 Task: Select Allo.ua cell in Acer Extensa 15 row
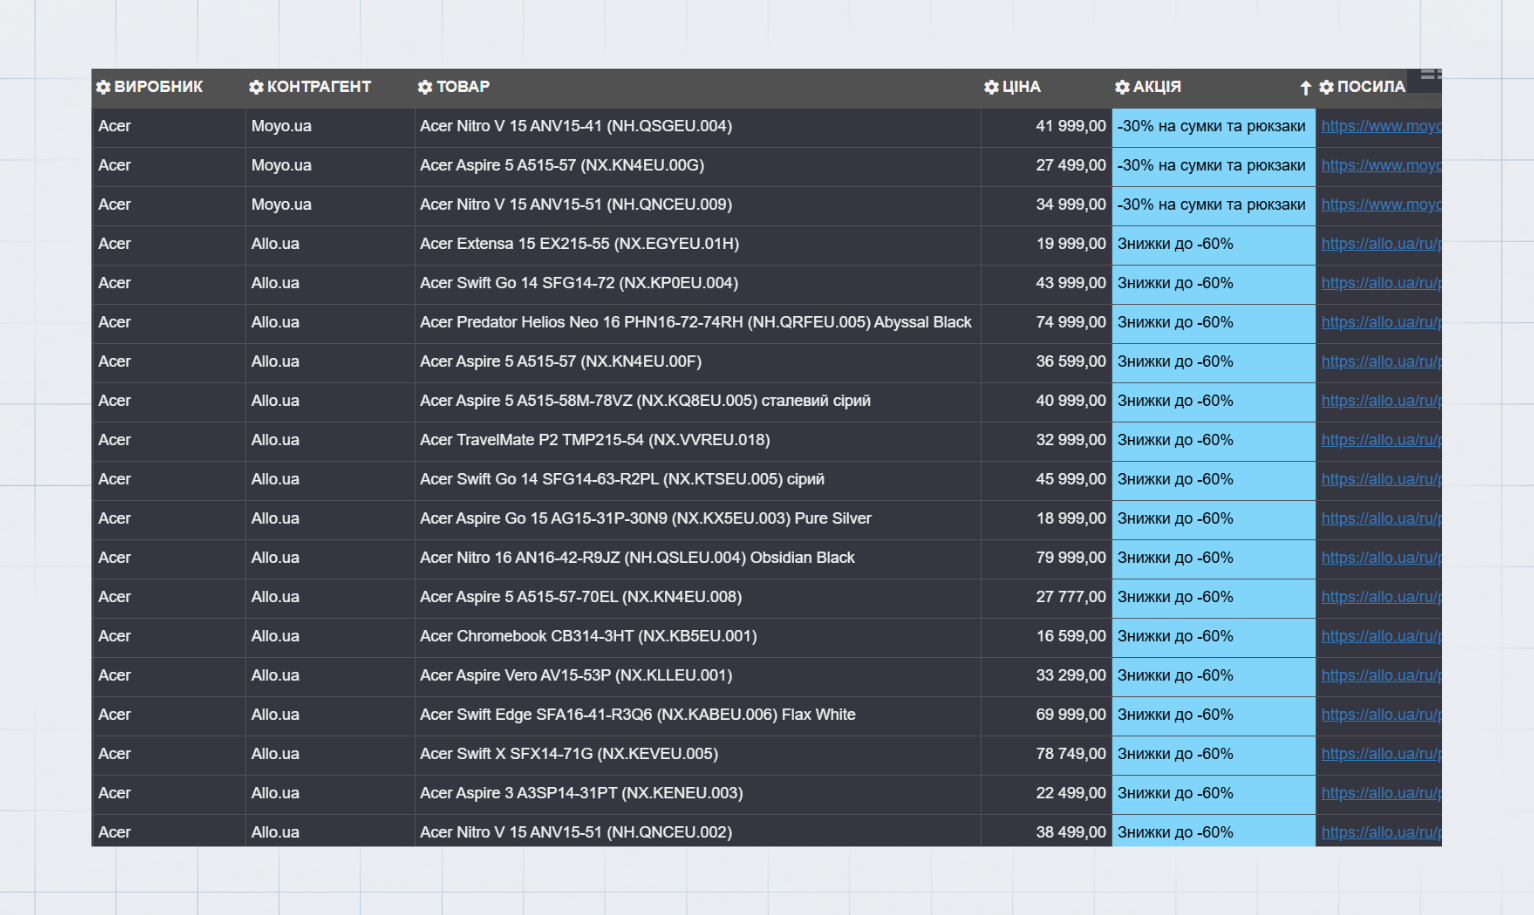click(x=329, y=244)
